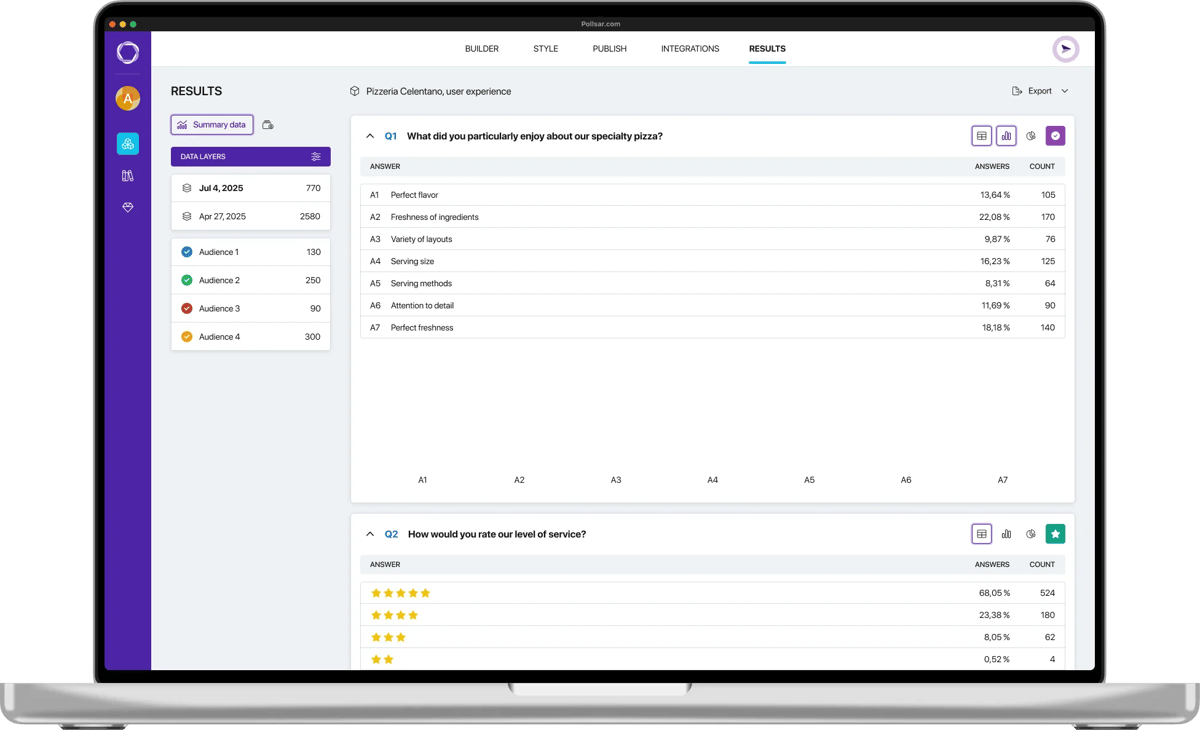Collapse the Q2 question panel
Screen dimensions: 1200x731
(370, 534)
